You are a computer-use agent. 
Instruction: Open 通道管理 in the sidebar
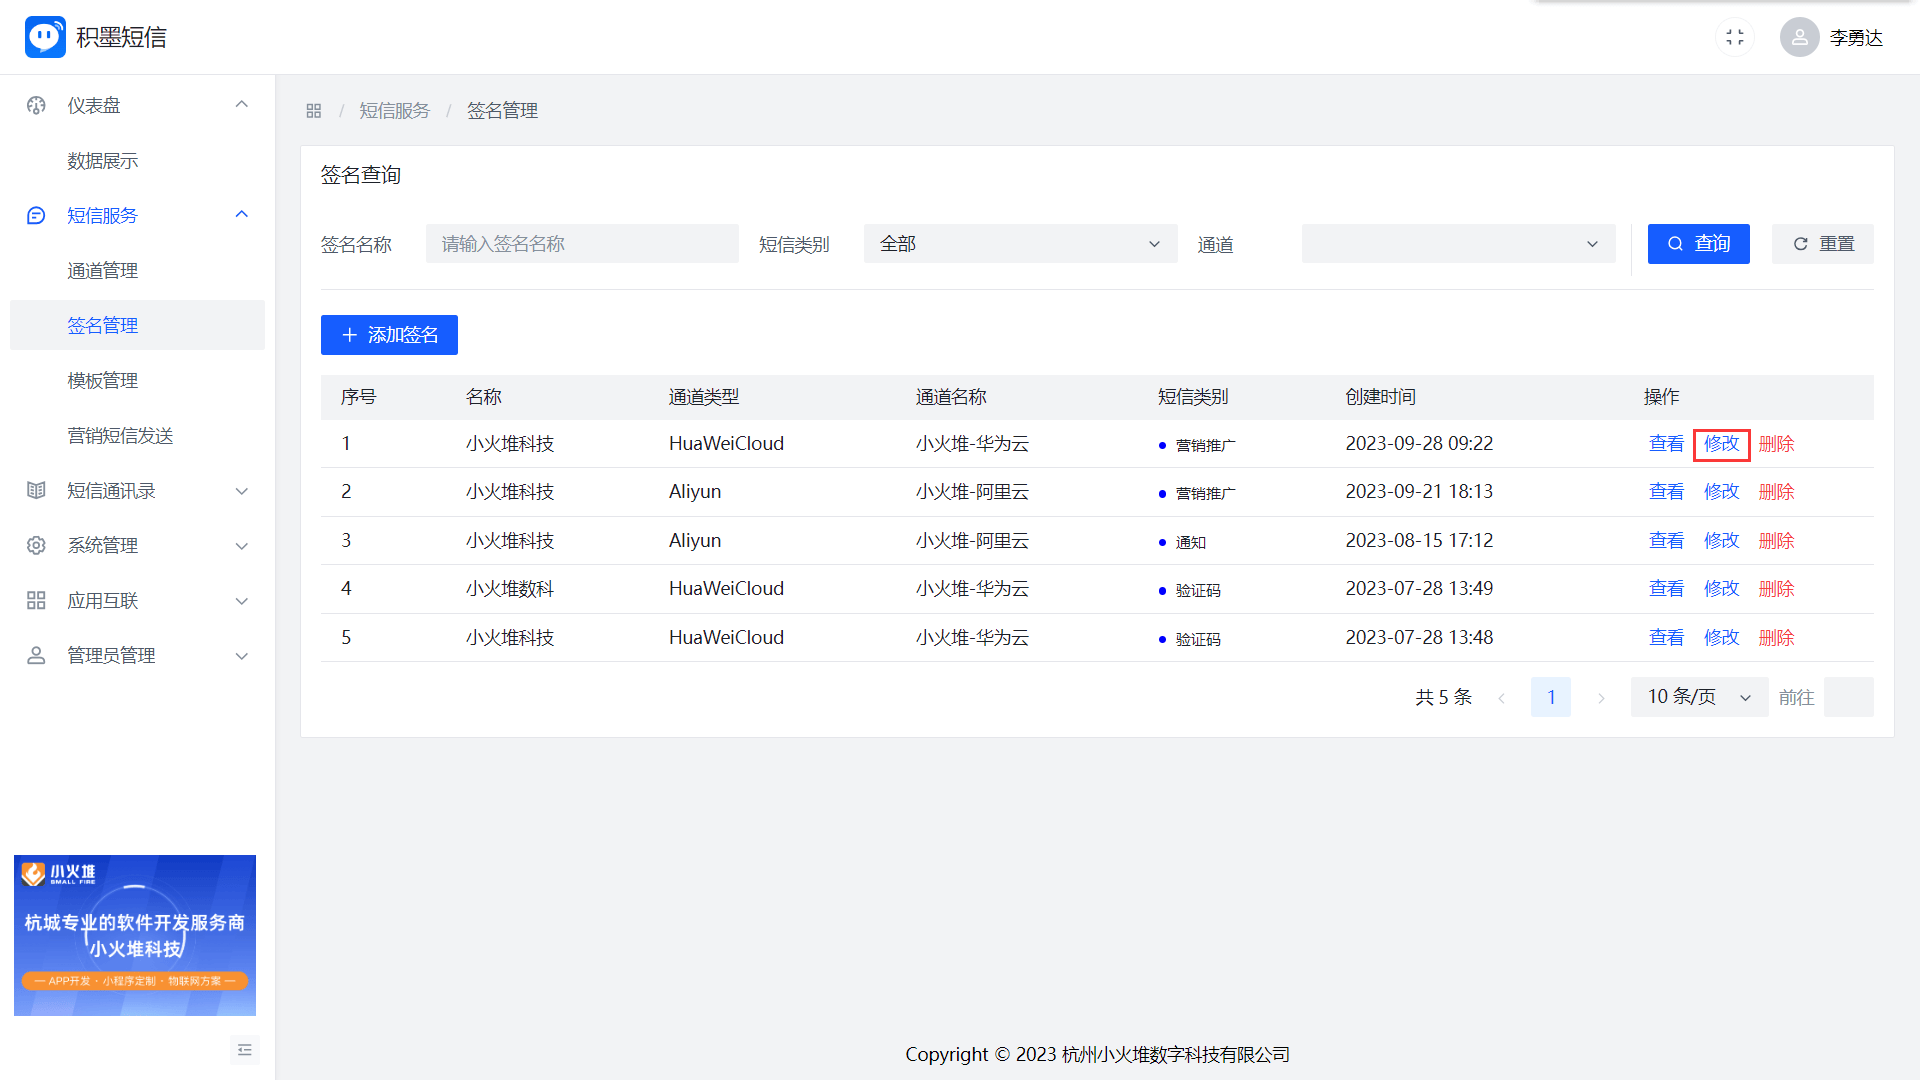[x=103, y=270]
